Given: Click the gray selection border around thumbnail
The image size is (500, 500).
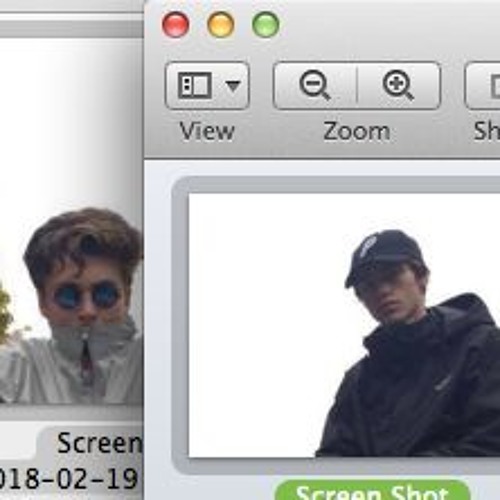Looking at the screenshot, I should pyautogui.click(x=180, y=325).
